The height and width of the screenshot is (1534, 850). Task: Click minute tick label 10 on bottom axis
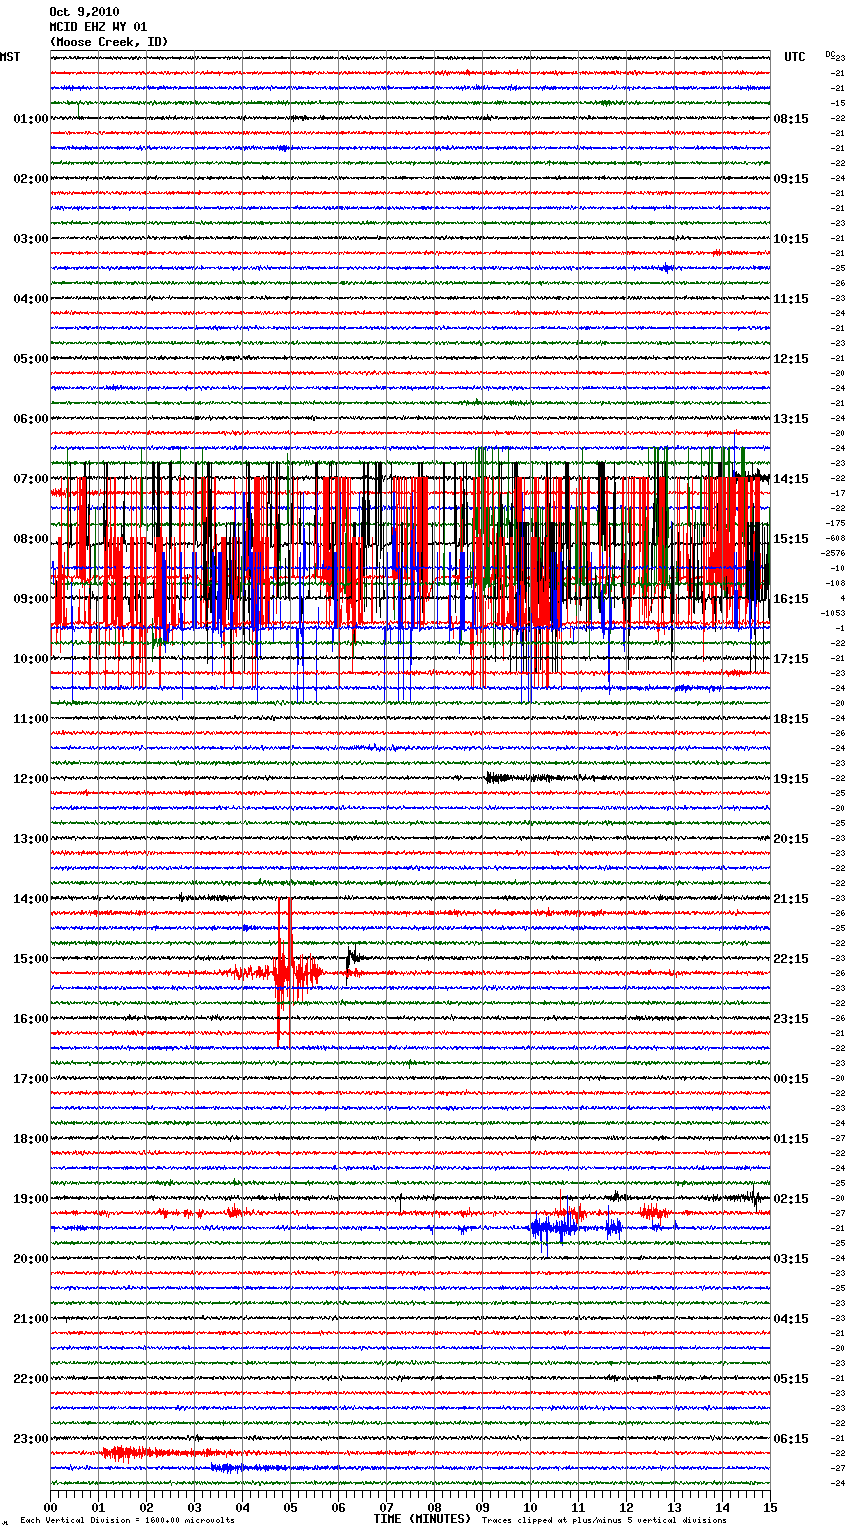530,1507
